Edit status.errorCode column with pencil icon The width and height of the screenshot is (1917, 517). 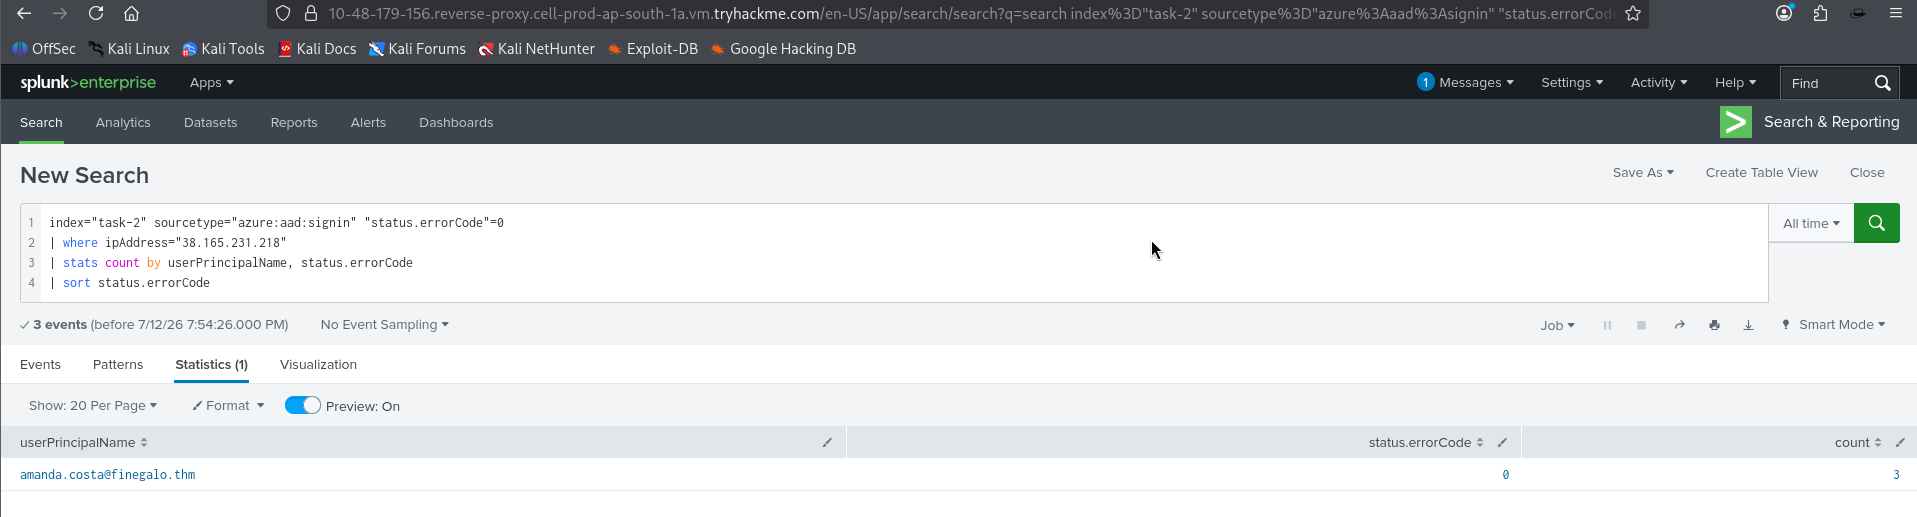pos(1502,442)
